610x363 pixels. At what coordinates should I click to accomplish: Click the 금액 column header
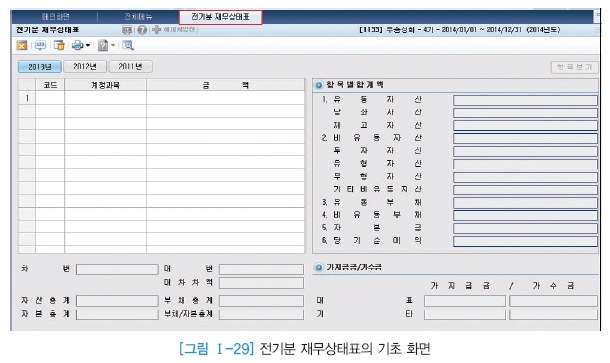(x=226, y=85)
